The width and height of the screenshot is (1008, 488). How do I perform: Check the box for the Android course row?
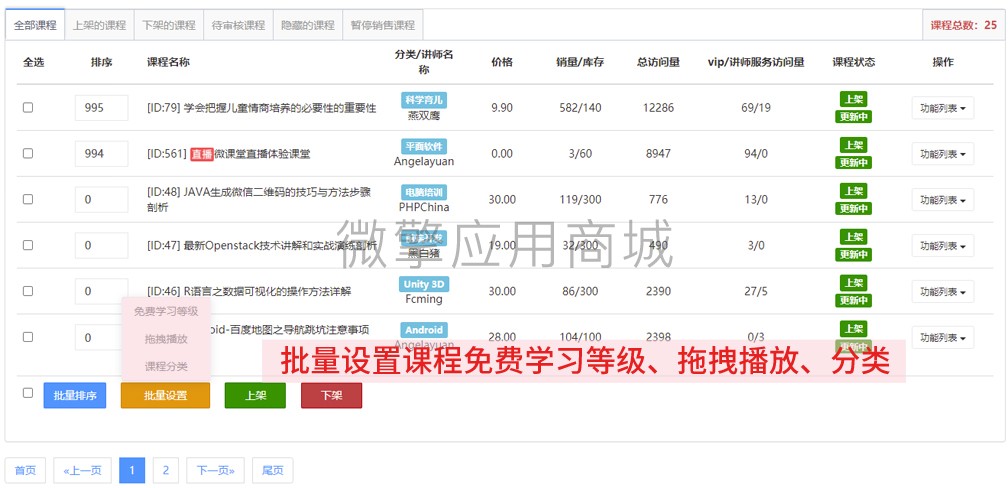pyautogui.click(x=28, y=337)
